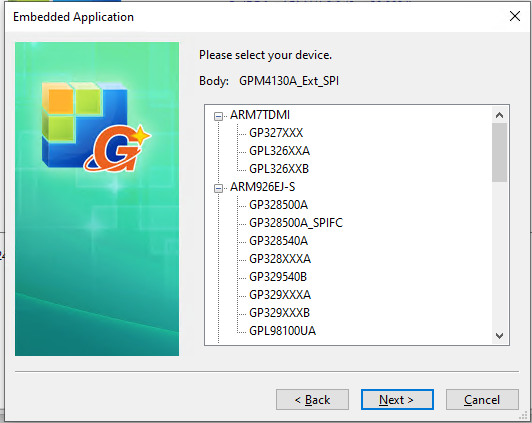Click the Next button
532x423 pixels.
397,400
